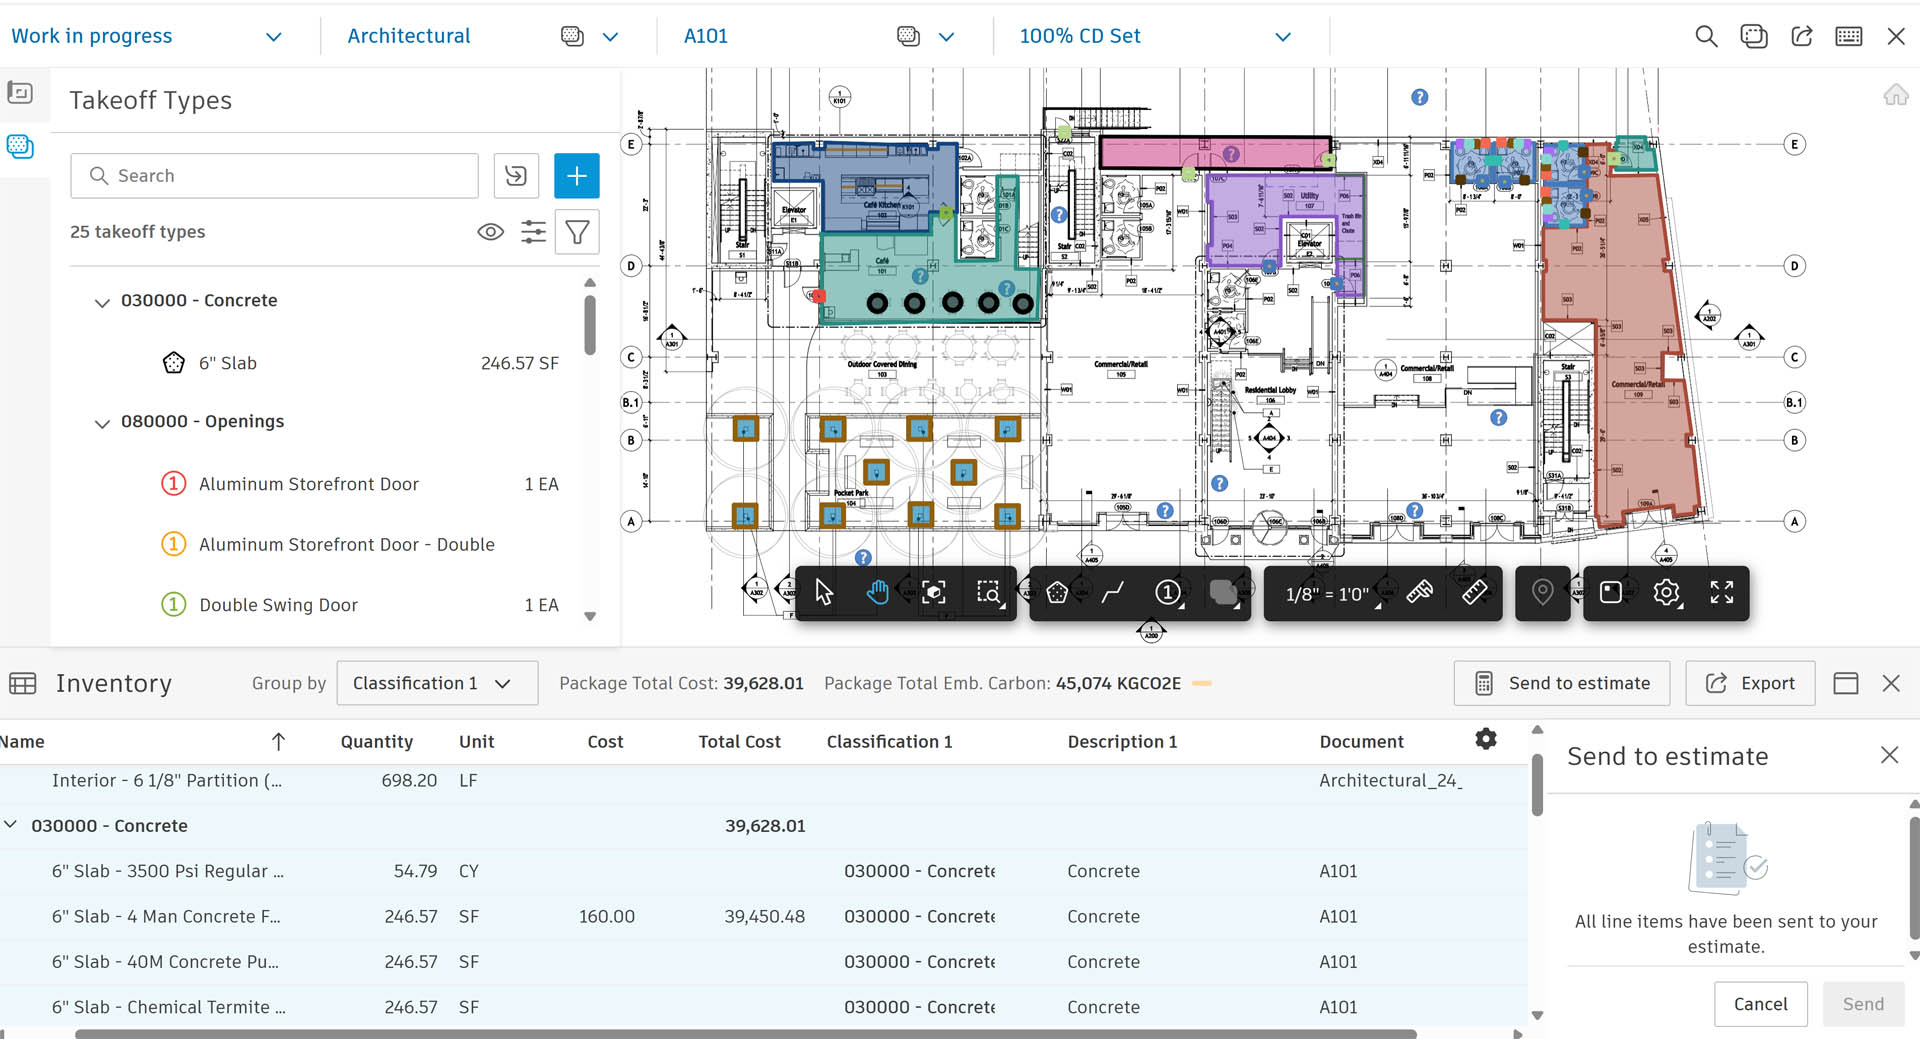Screen dimensions: 1920x1039
Task: Click the location pin tool
Action: [1542, 593]
